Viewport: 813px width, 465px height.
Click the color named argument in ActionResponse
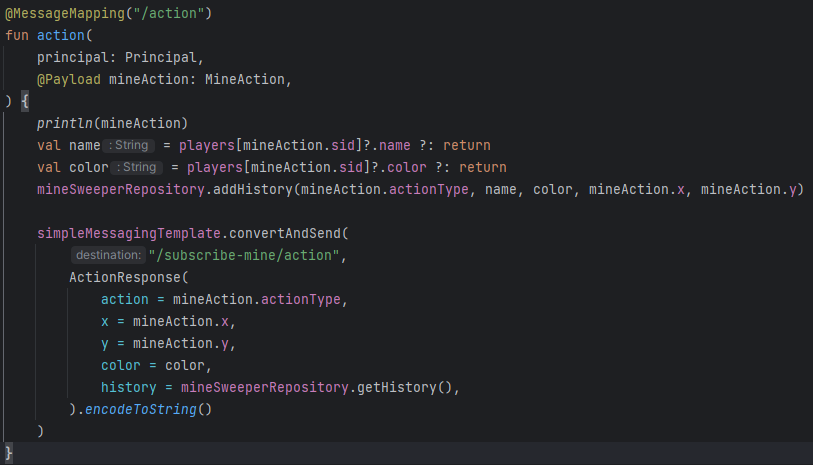click(x=120, y=366)
